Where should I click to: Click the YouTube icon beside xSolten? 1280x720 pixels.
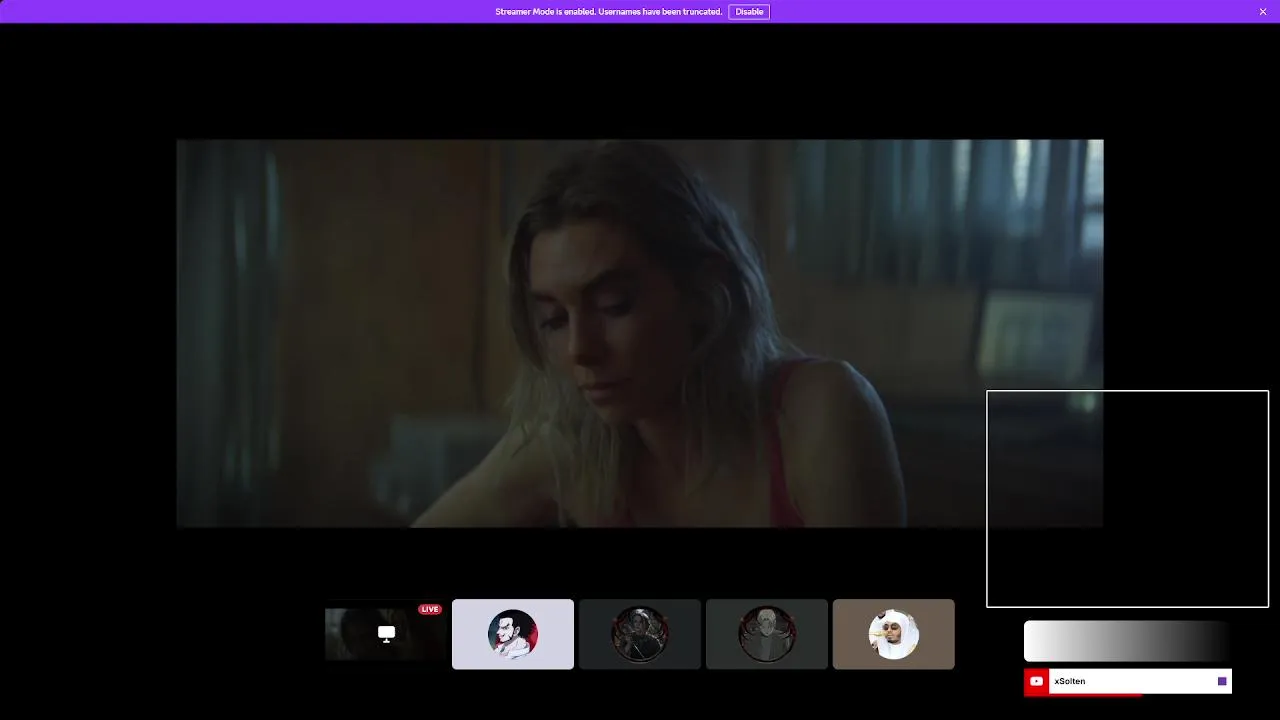[x=1036, y=681]
